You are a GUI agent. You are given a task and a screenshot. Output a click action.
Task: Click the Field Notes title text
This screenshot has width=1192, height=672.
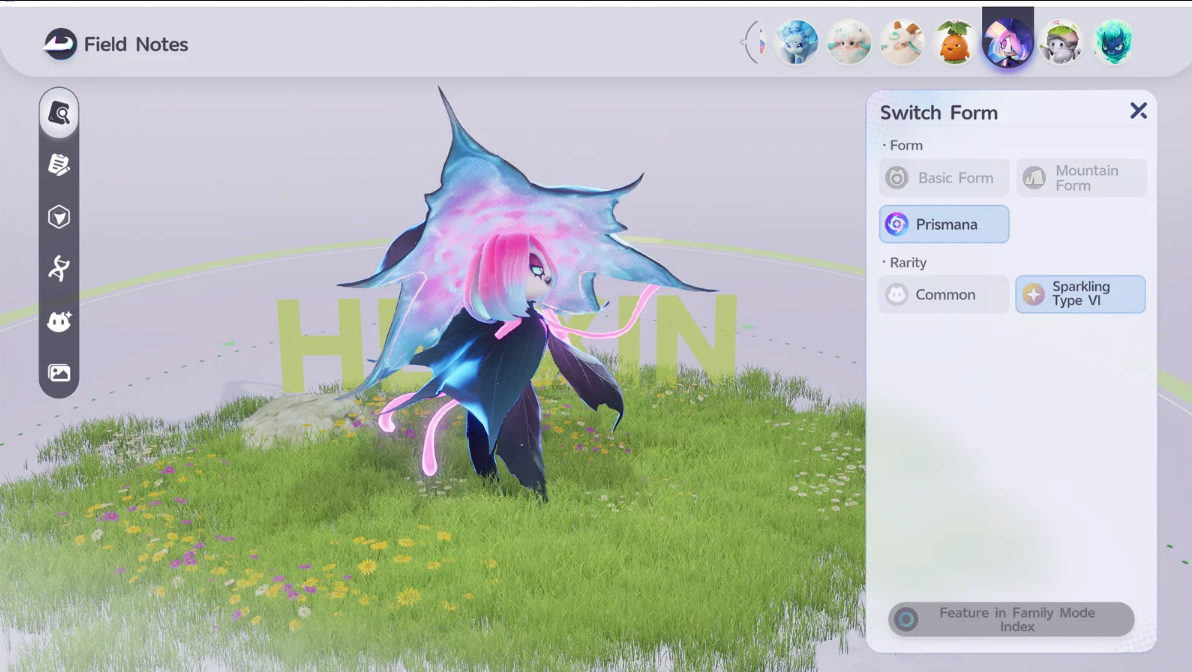point(136,44)
